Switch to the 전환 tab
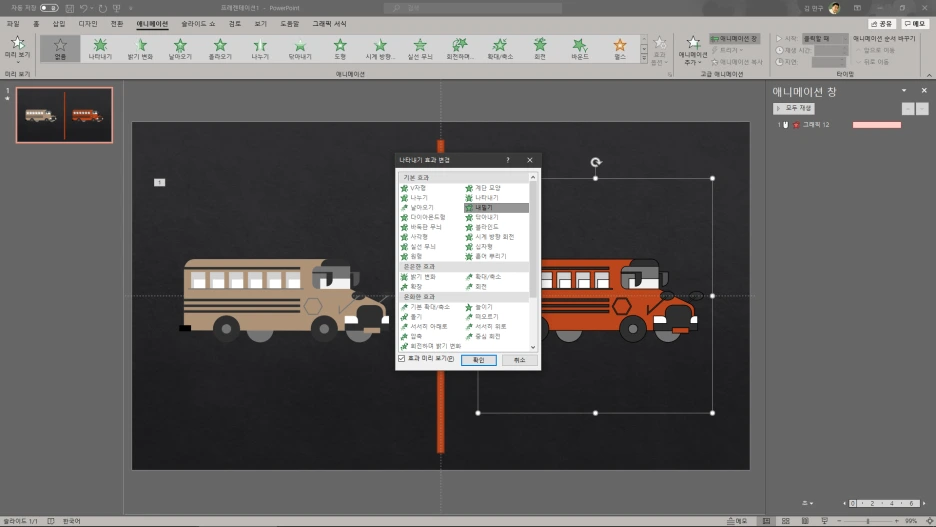 tap(117, 24)
